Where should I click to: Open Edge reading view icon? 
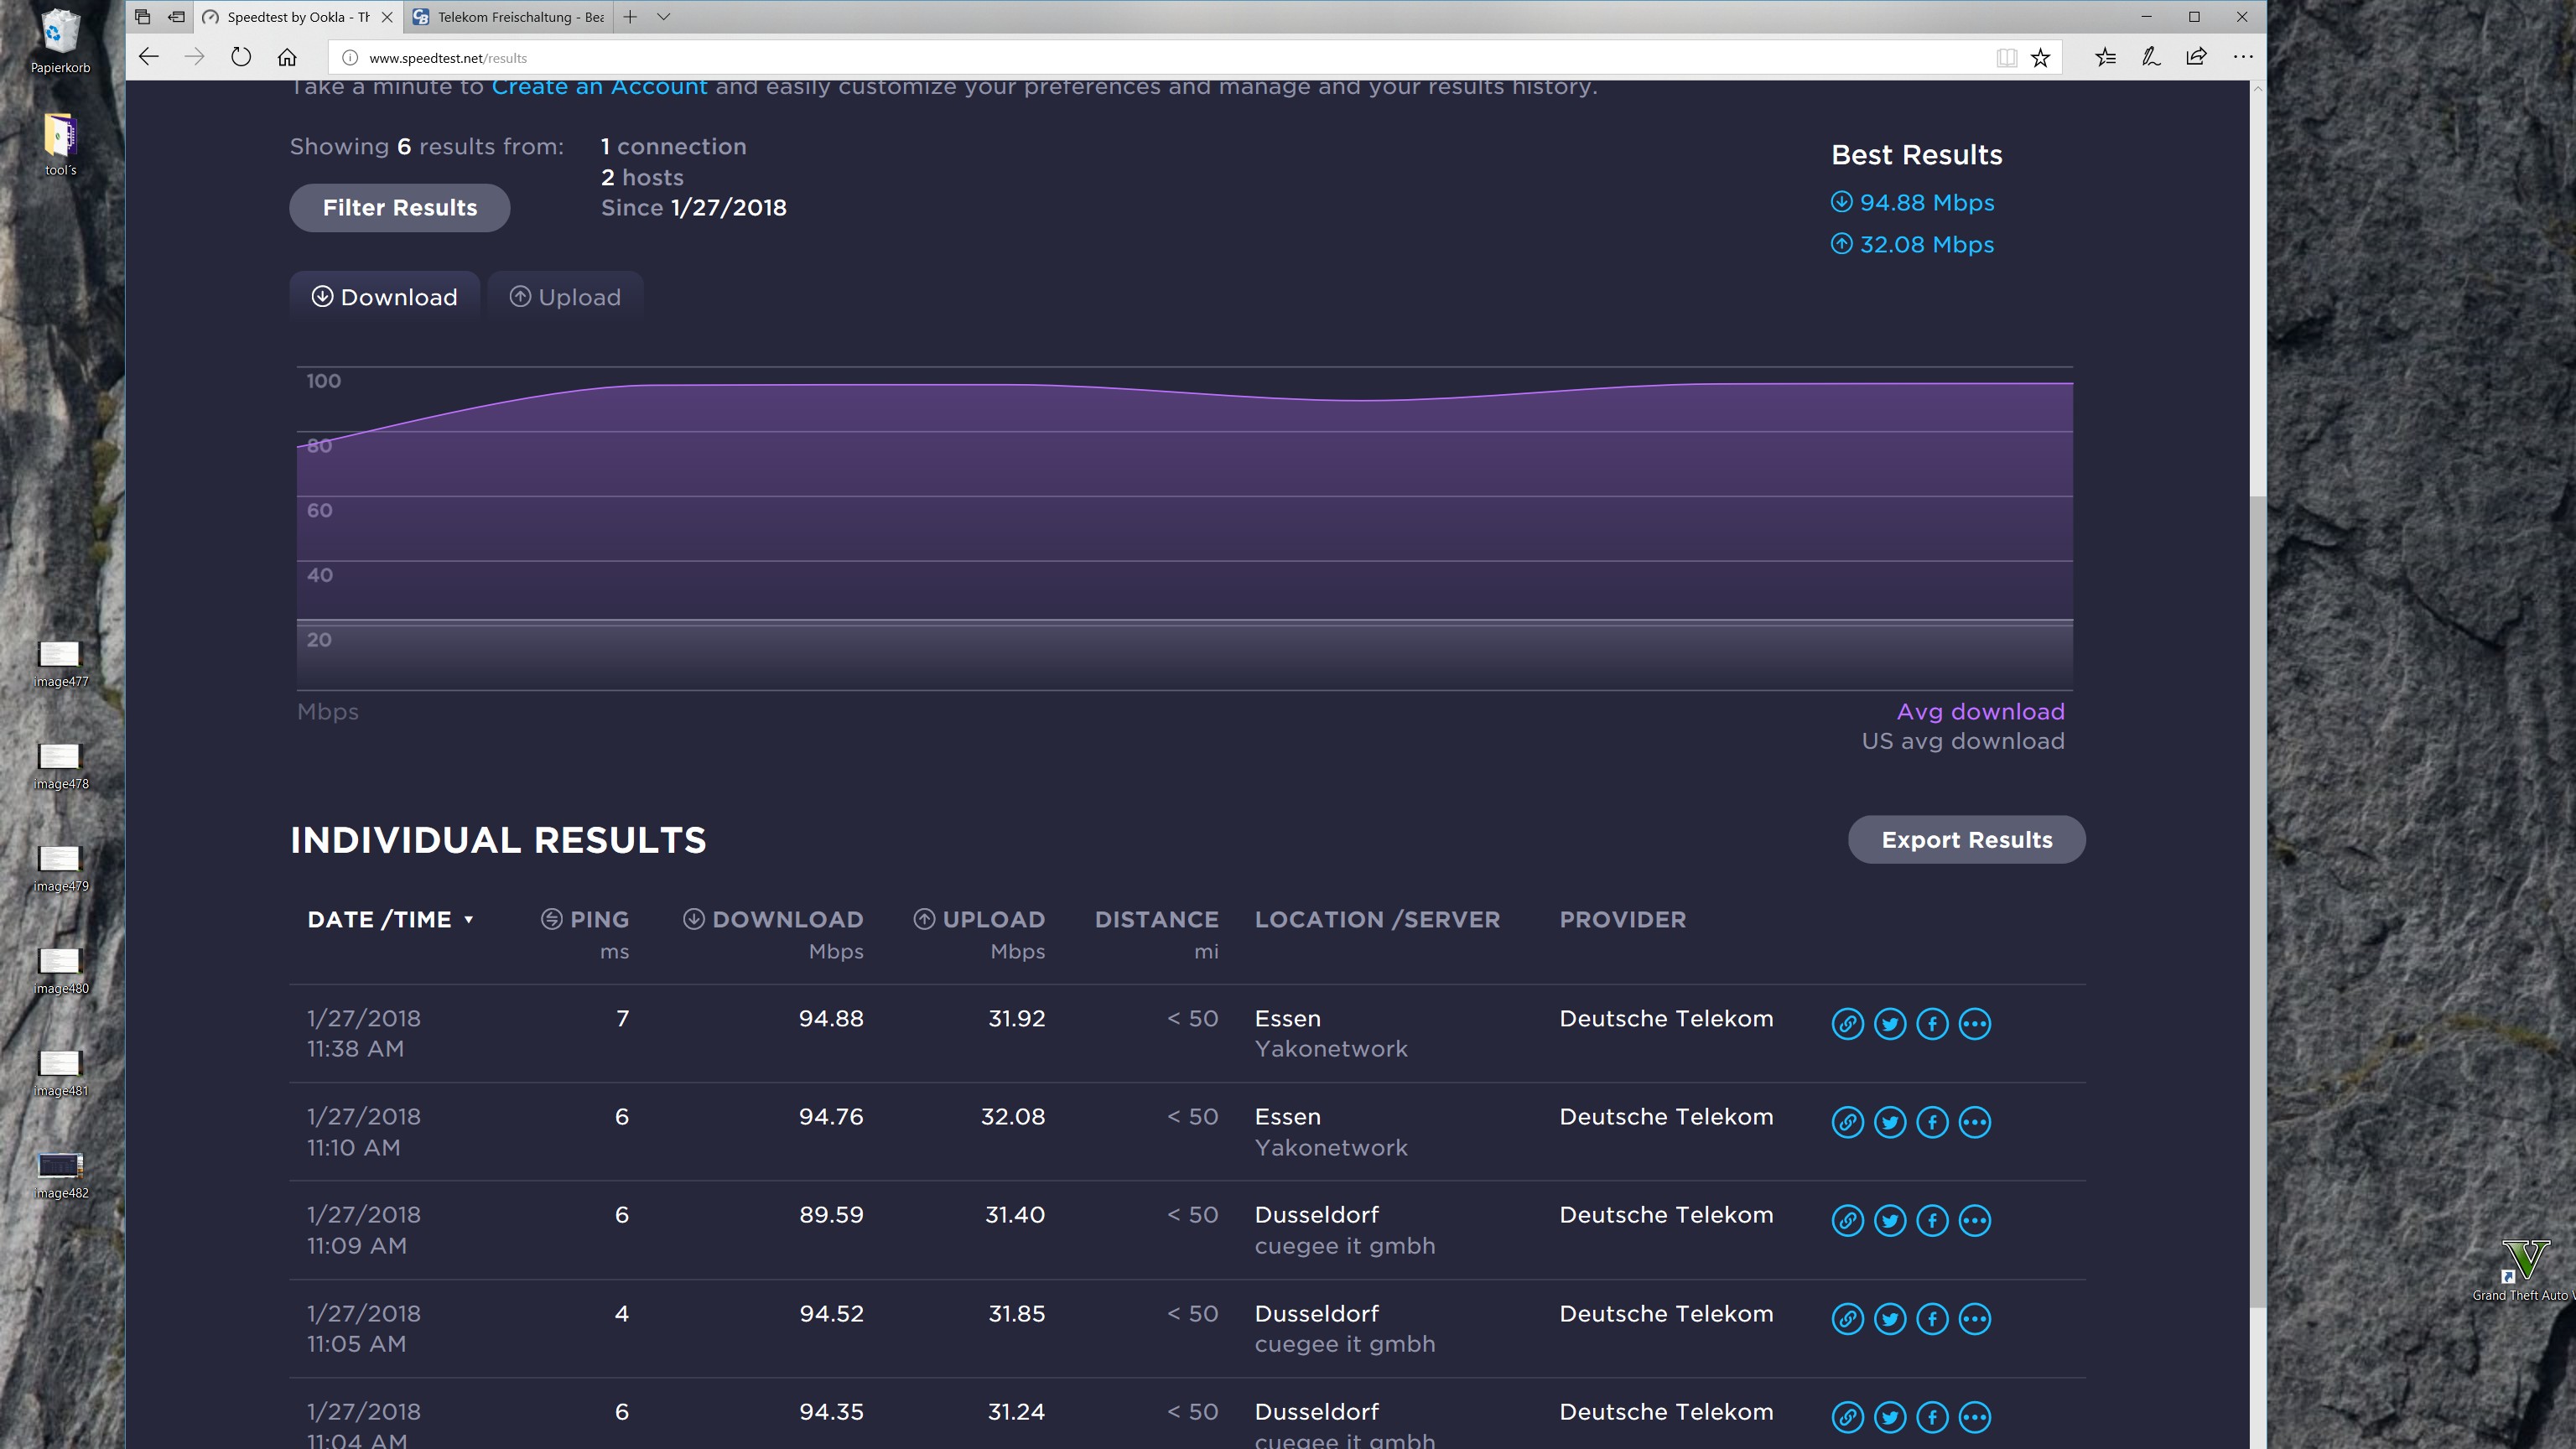pos(2006,58)
